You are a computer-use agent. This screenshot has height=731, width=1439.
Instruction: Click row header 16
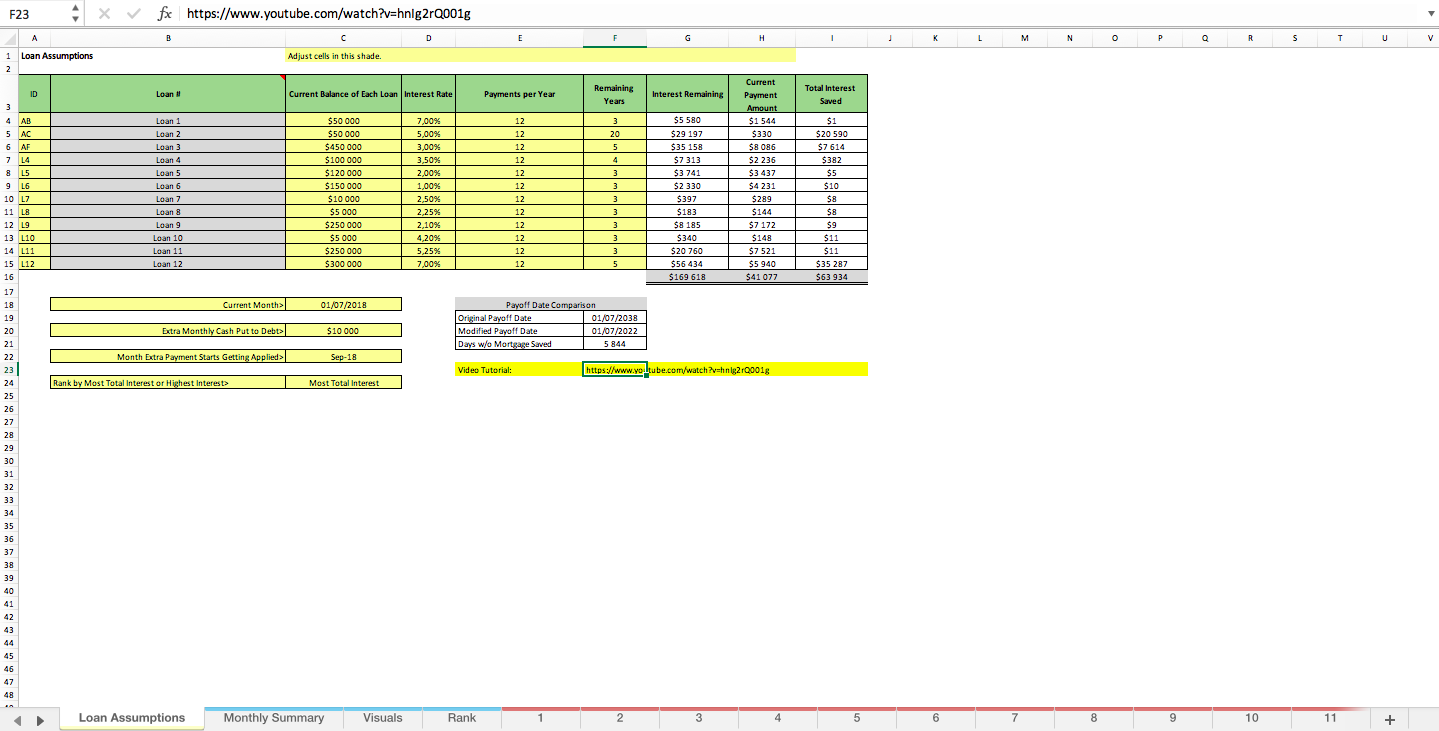pyautogui.click(x=9, y=277)
